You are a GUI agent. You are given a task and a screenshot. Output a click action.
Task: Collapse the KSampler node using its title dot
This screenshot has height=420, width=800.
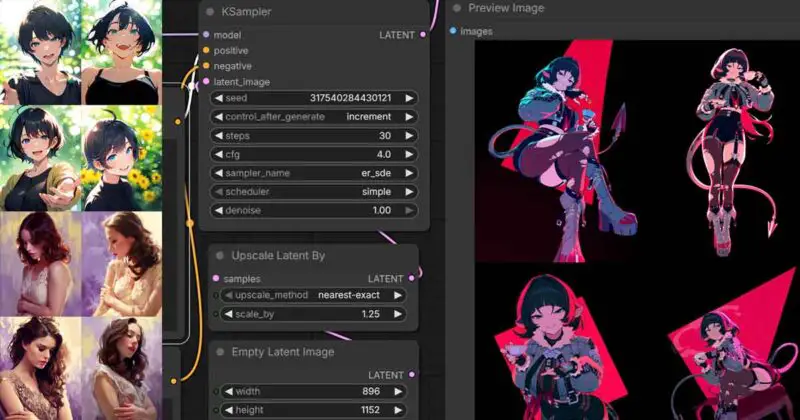coord(210,11)
